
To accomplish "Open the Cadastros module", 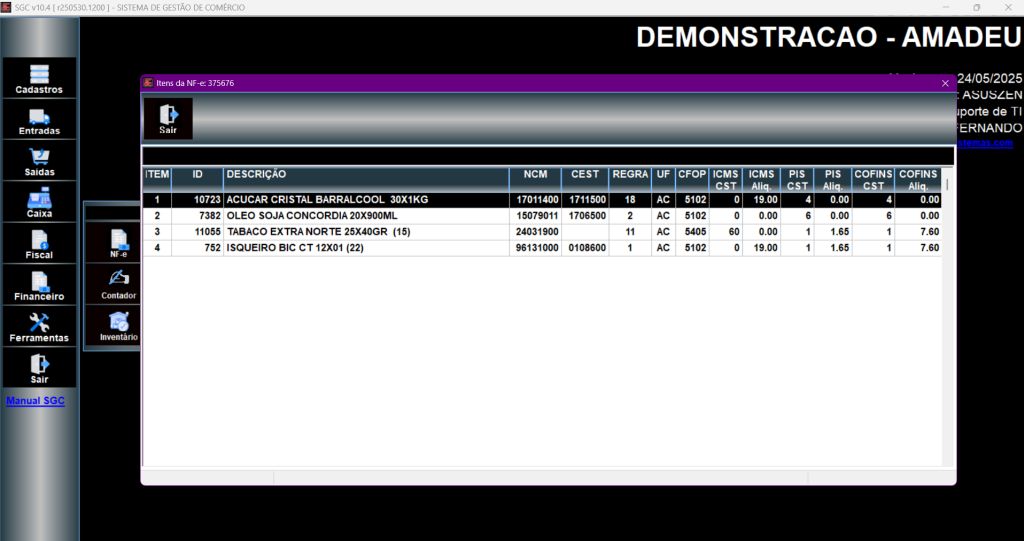I will (39, 78).
